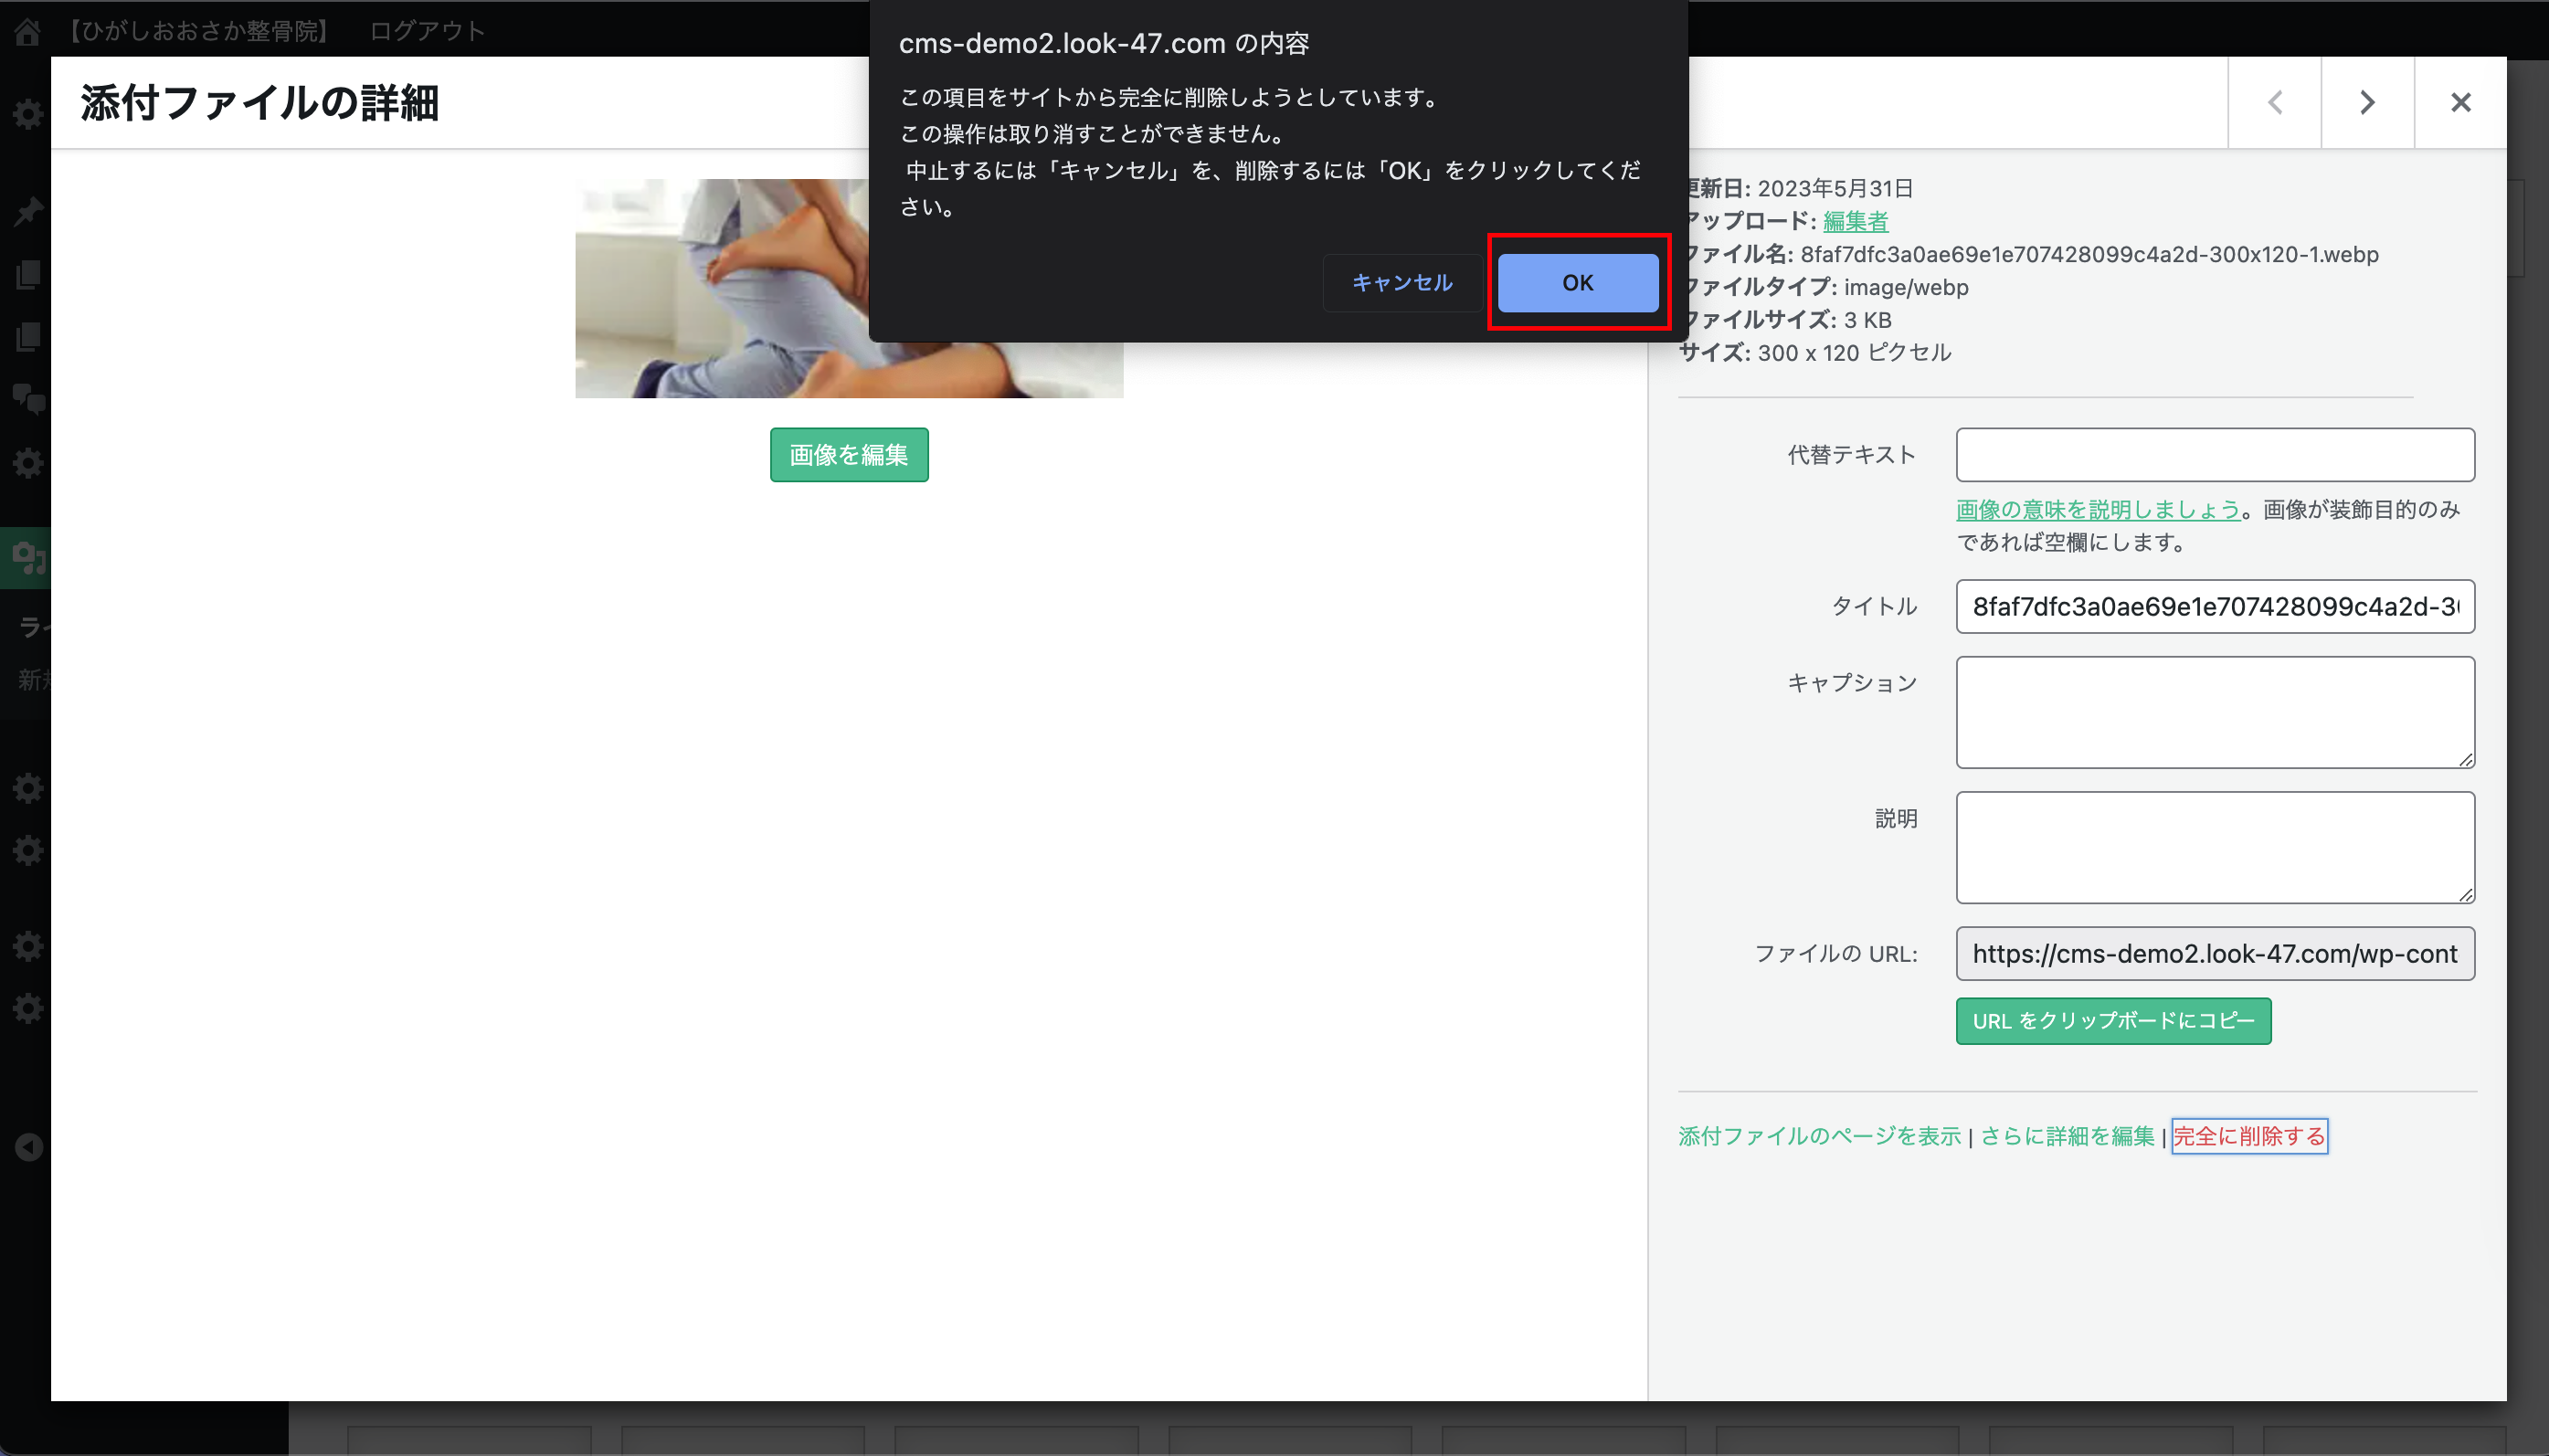This screenshot has height=1456, width=2549.
Task: Open the pushpin Posts menu in the sidebar
Action: coord(28,212)
